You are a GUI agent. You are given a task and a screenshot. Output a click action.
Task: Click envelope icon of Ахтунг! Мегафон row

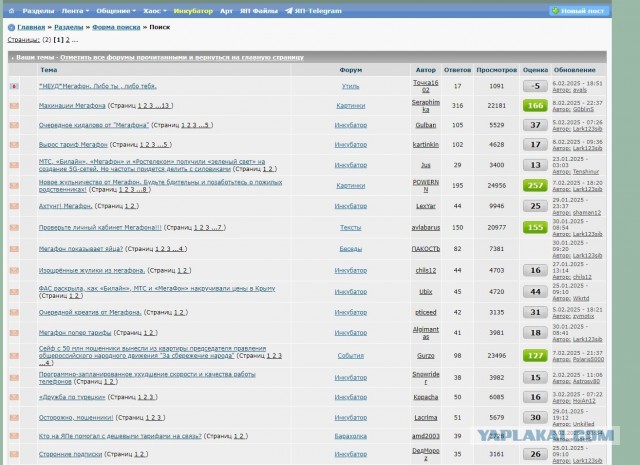[x=14, y=206]
